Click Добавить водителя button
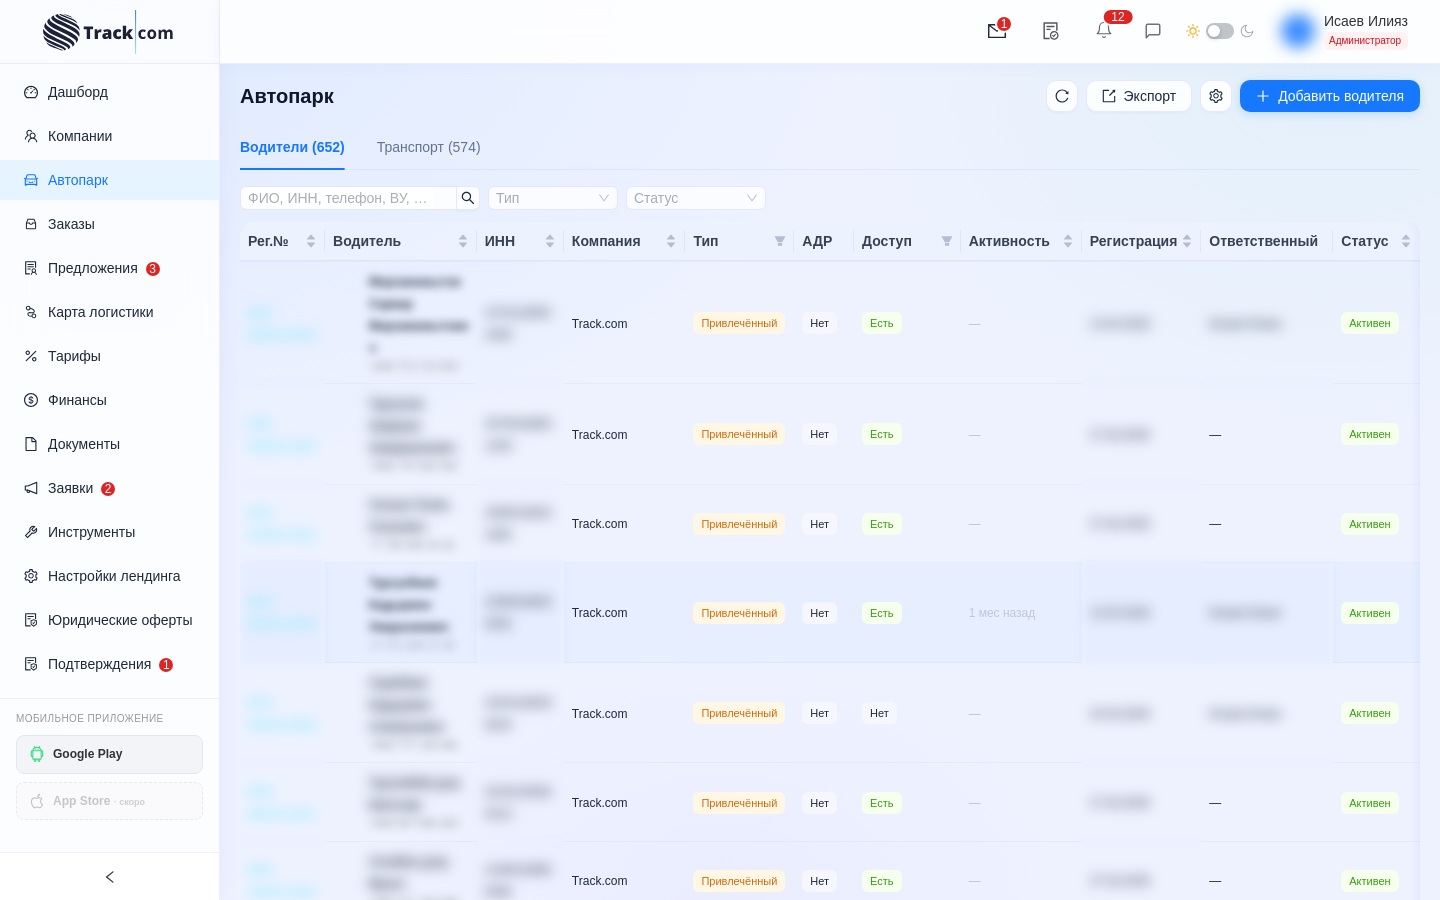The width and height of the screenshot is (1440, 900). pyautogui.click(x=1330, y=96)
